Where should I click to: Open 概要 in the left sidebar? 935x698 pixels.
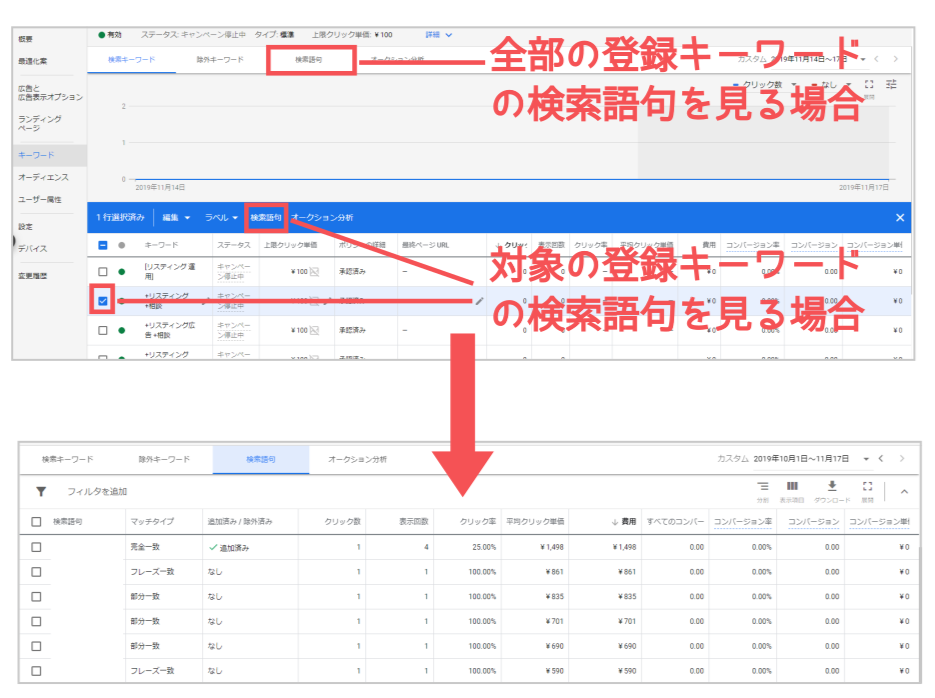point(26,39)
